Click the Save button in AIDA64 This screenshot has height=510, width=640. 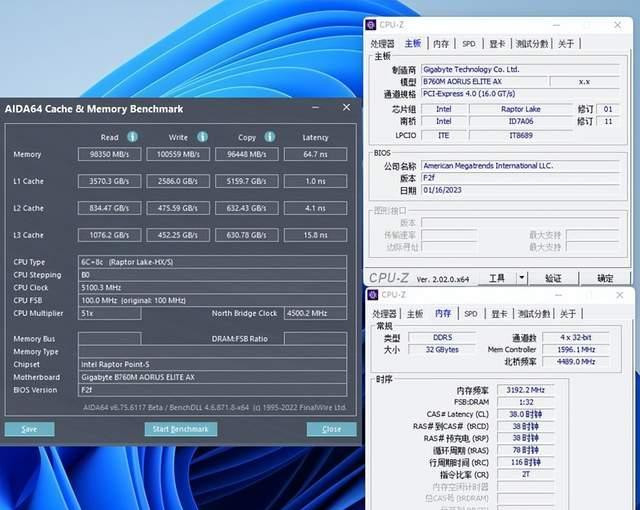[x=29, y=429]
